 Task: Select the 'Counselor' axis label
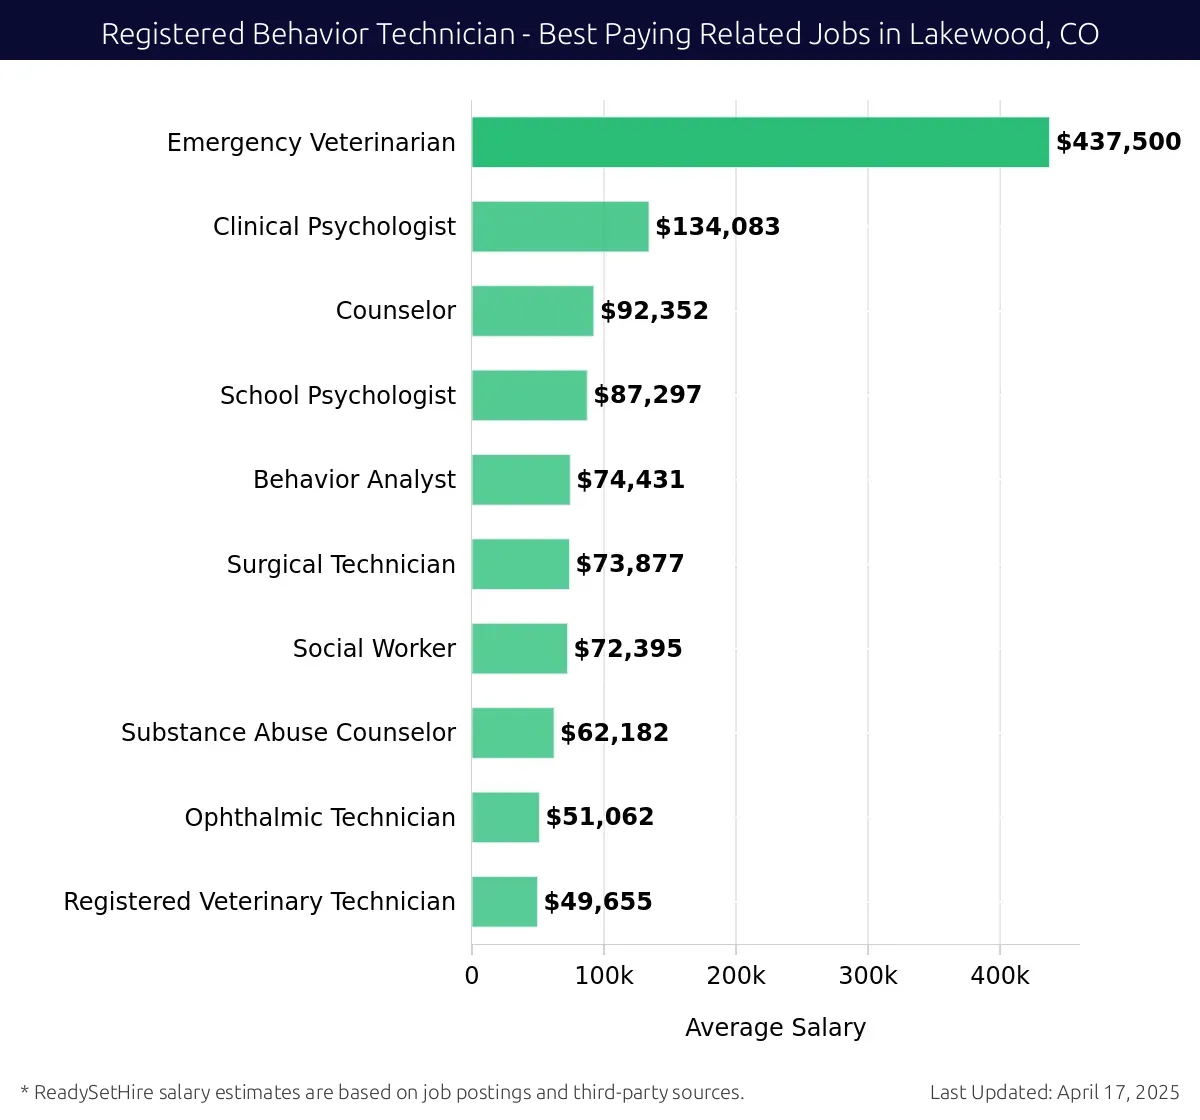[396, 311]
